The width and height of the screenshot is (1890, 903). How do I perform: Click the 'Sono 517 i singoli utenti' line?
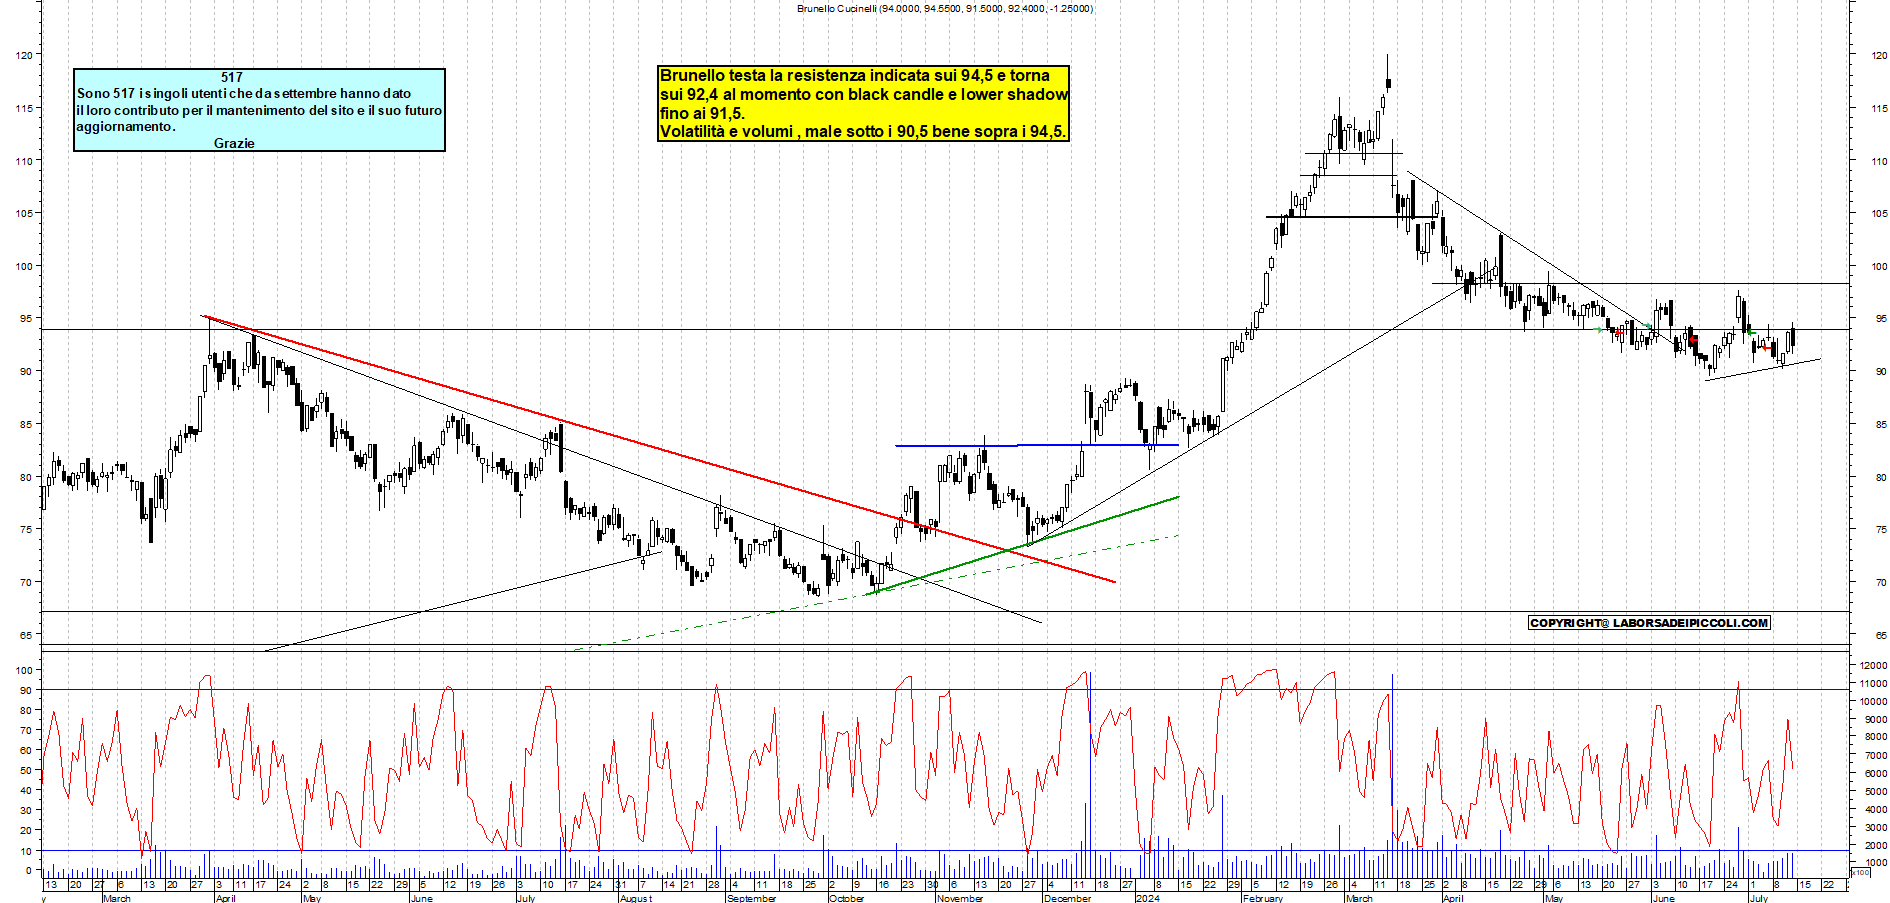[x=244, y=93]
